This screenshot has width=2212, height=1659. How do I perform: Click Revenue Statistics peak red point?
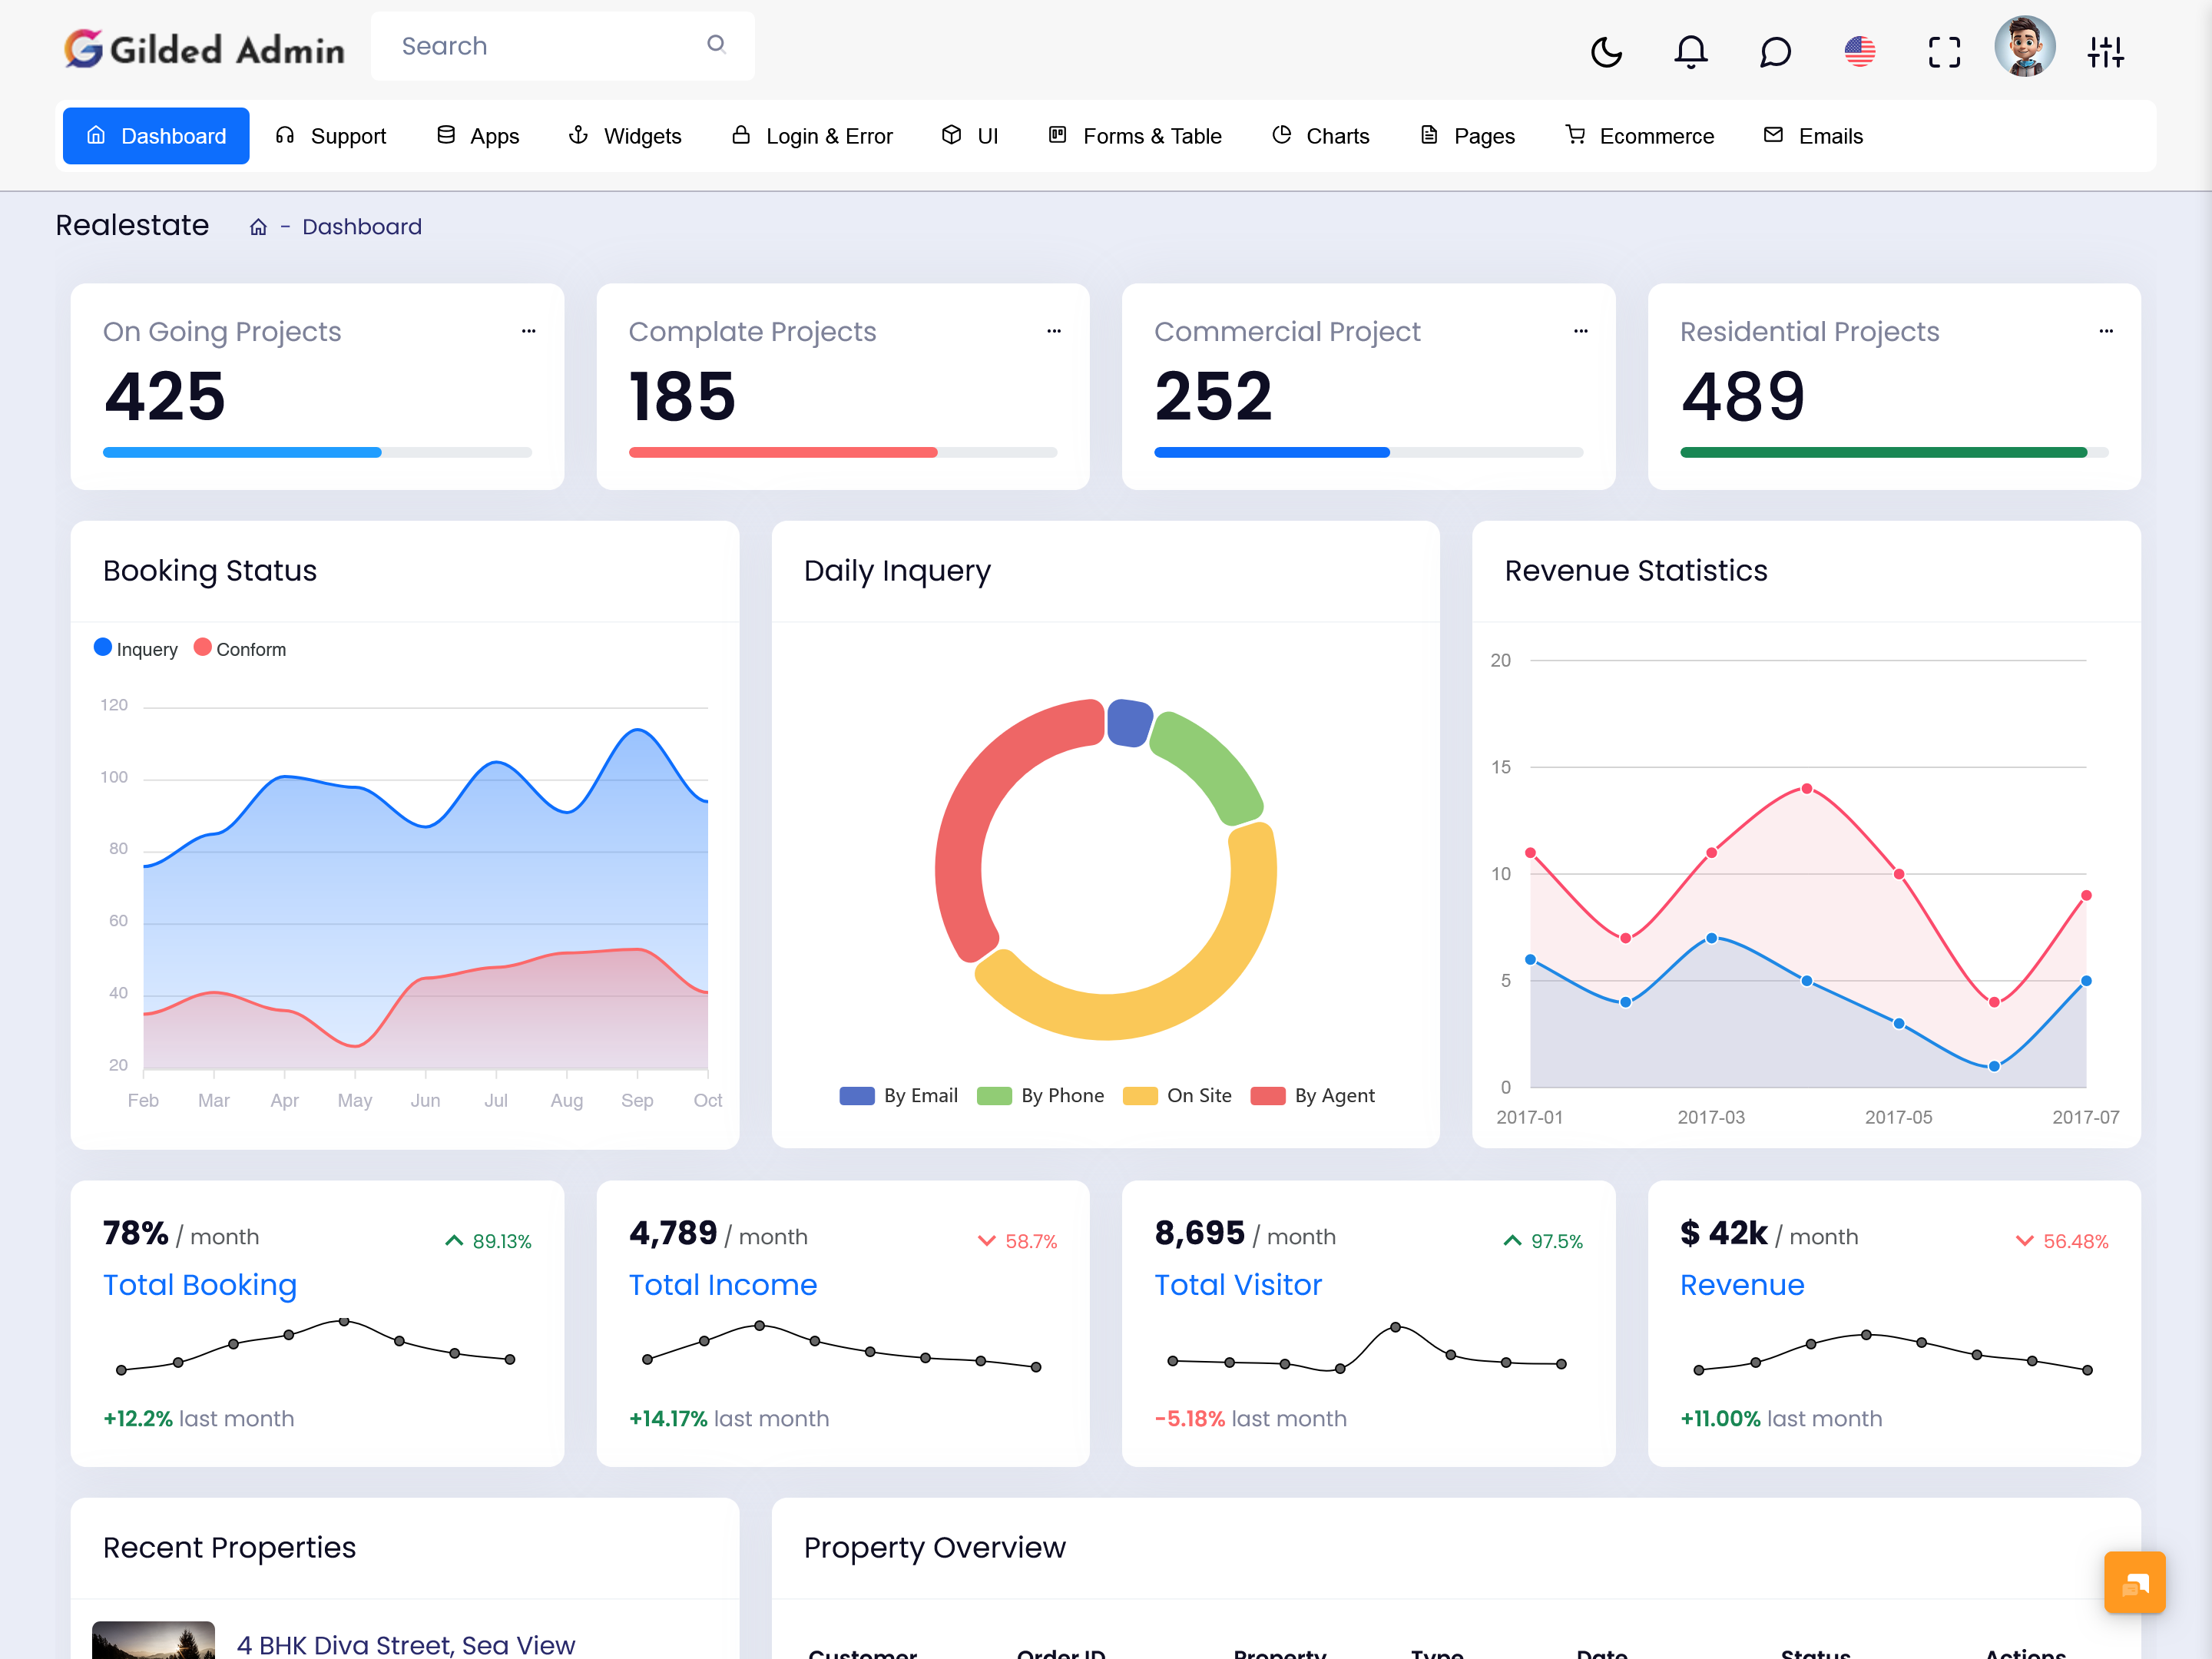coord(1807,789)
